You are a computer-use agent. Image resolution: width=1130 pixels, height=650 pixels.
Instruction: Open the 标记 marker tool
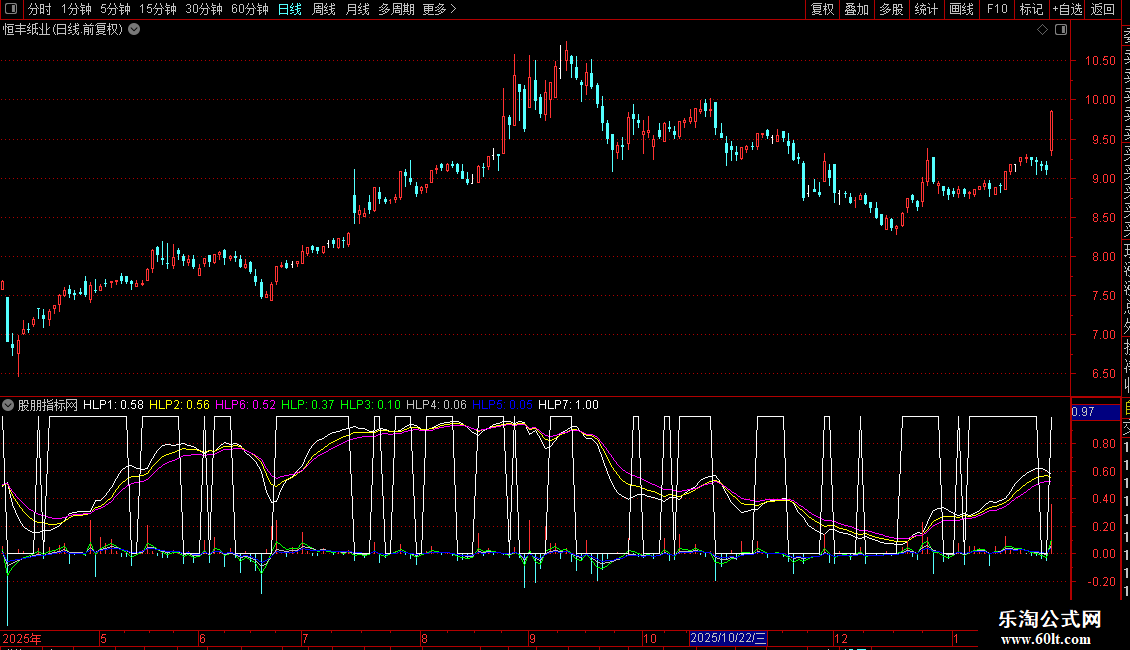(x=1030, y=9)
